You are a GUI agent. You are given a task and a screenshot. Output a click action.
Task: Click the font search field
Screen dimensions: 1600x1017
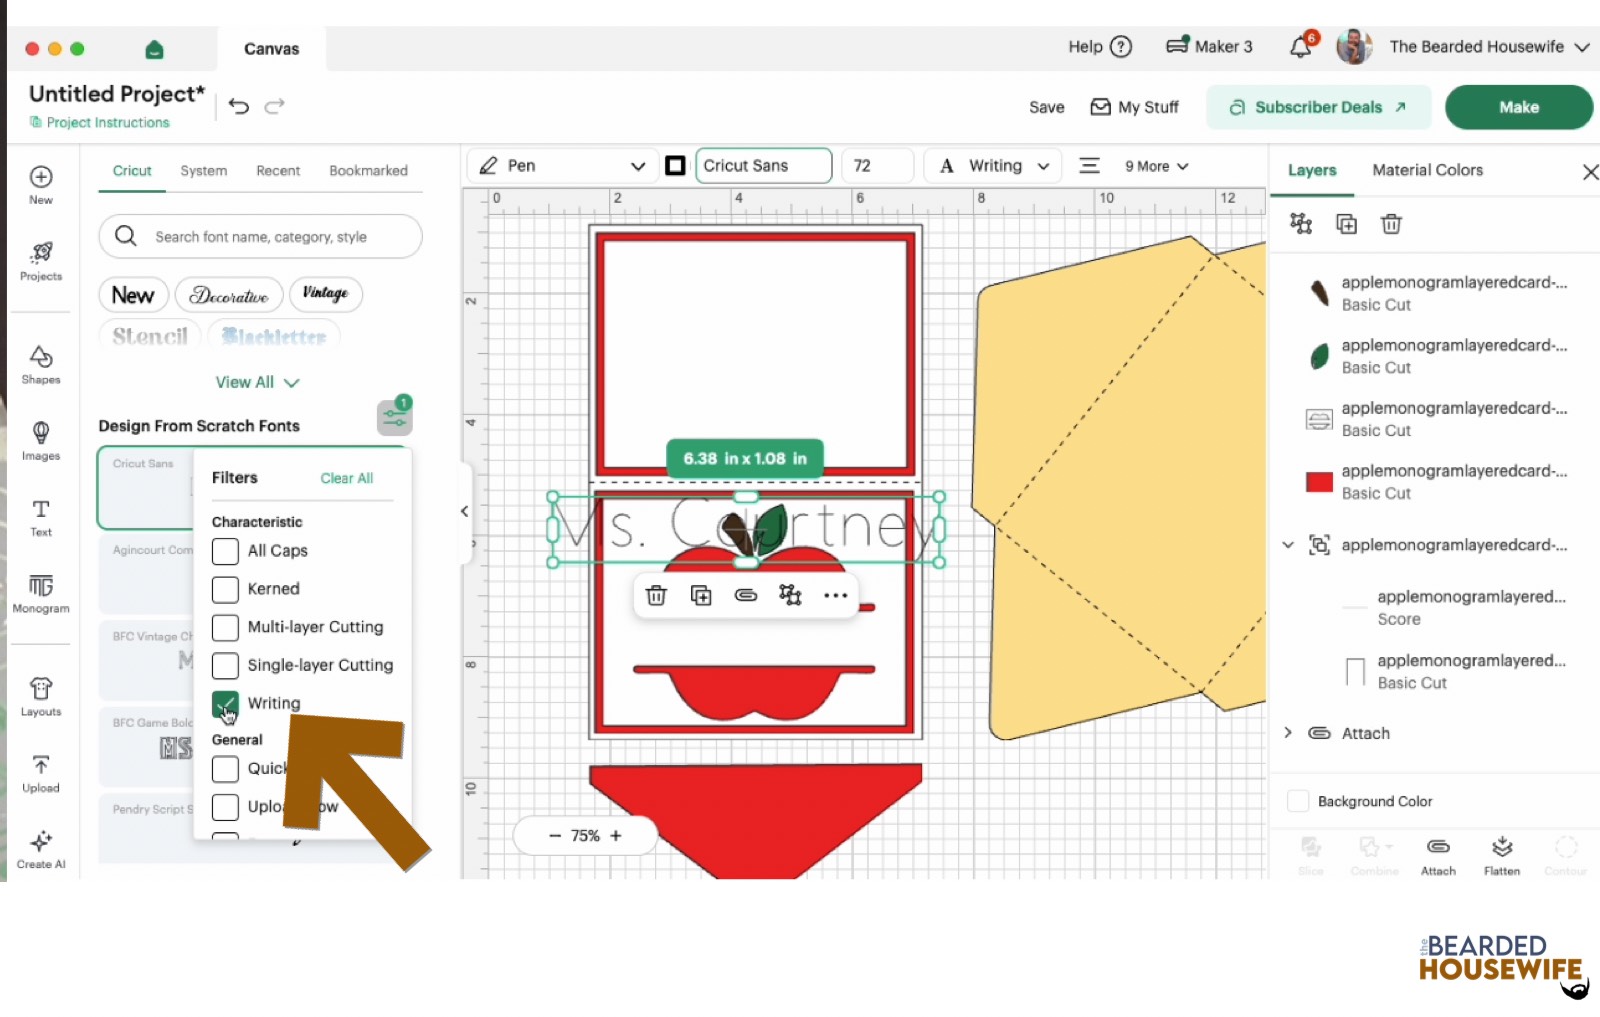click(261, 236)
